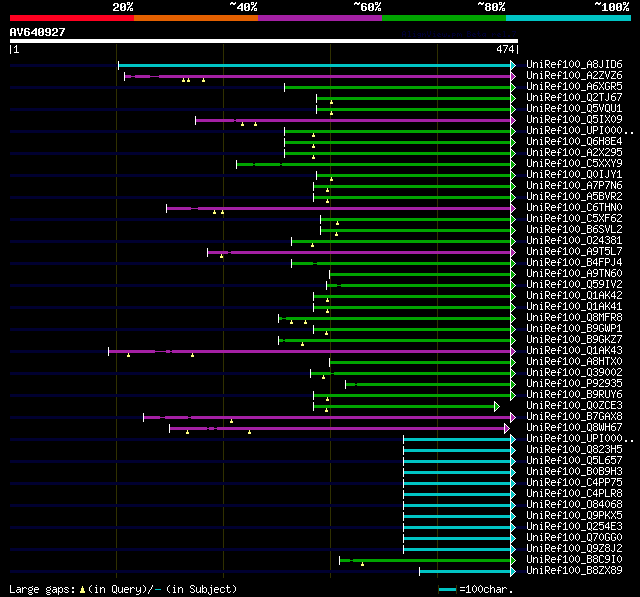Open hit UniRef100_Q5IX09
The width and height of the screenshot is (640, 597).
click(574, 120)
